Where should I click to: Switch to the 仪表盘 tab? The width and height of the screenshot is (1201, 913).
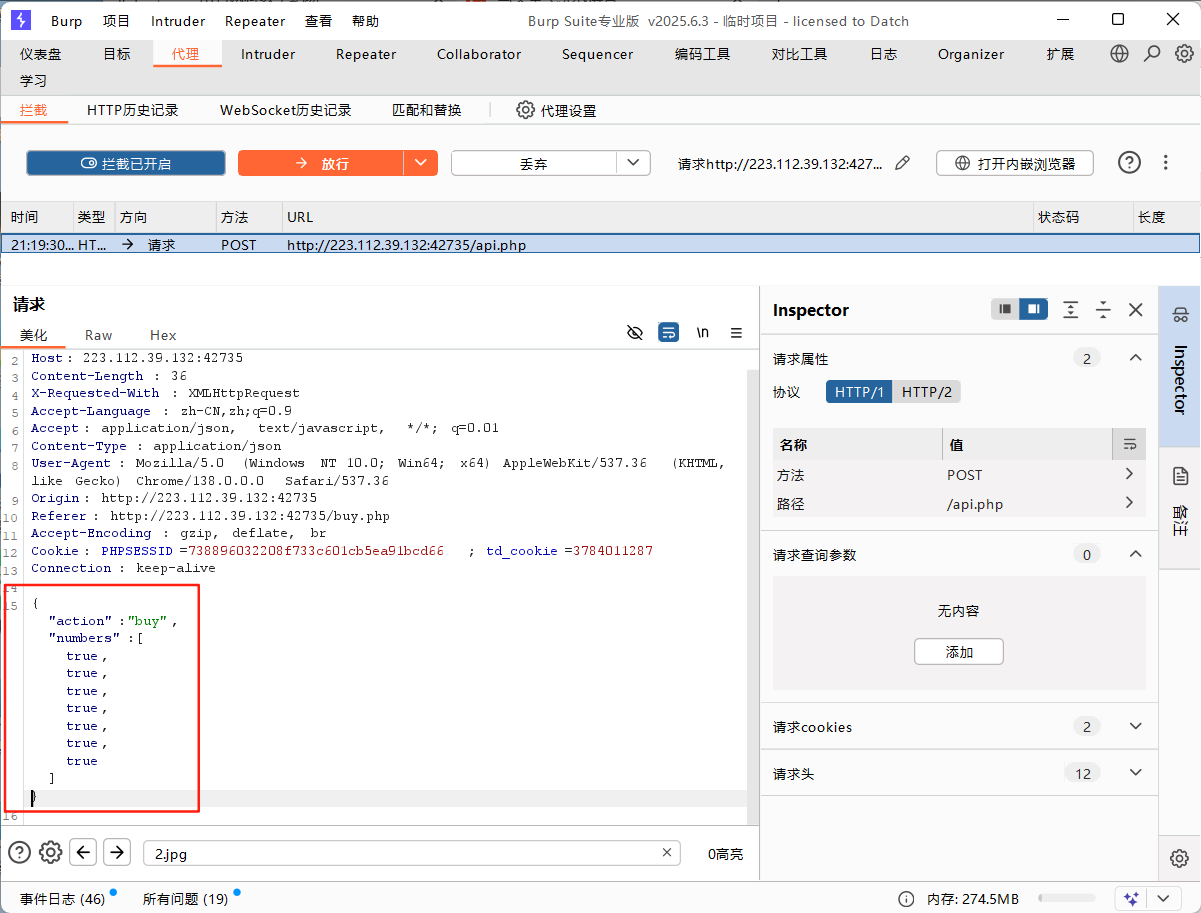pyautogui.click(x=41, y=54)
